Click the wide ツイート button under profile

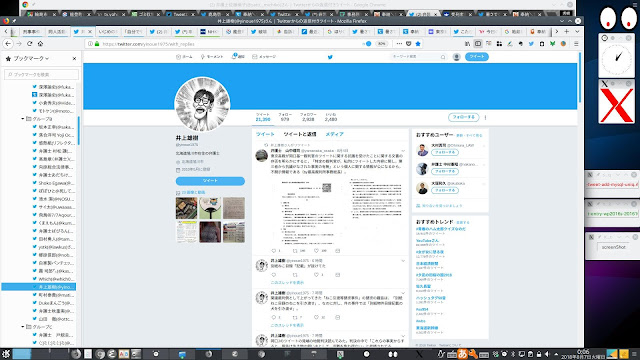click(210, 181)
